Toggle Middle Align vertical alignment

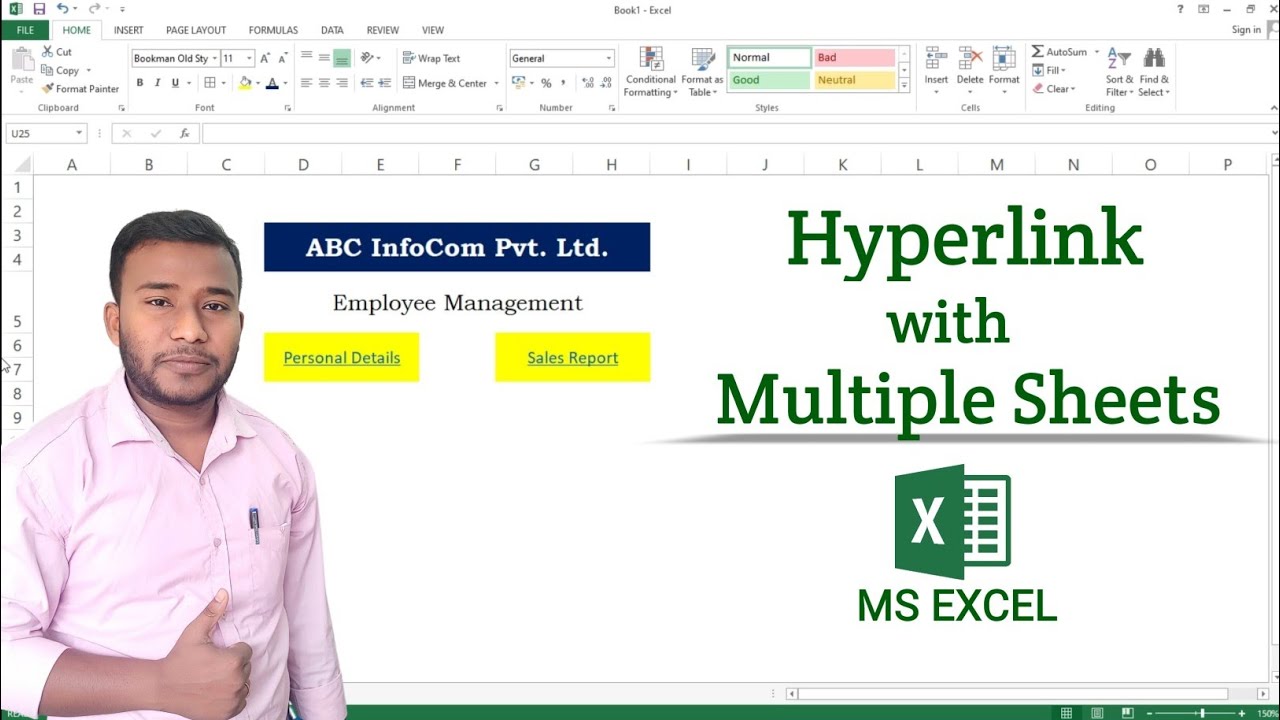[324, 58]
